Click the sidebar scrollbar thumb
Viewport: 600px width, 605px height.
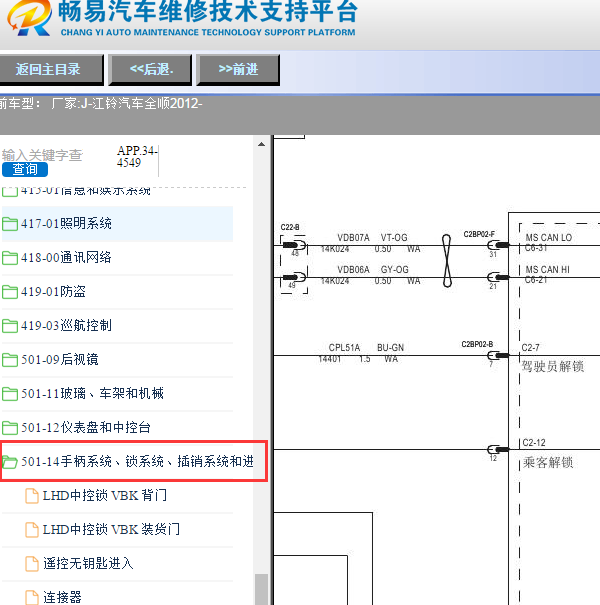click(262, 590)
